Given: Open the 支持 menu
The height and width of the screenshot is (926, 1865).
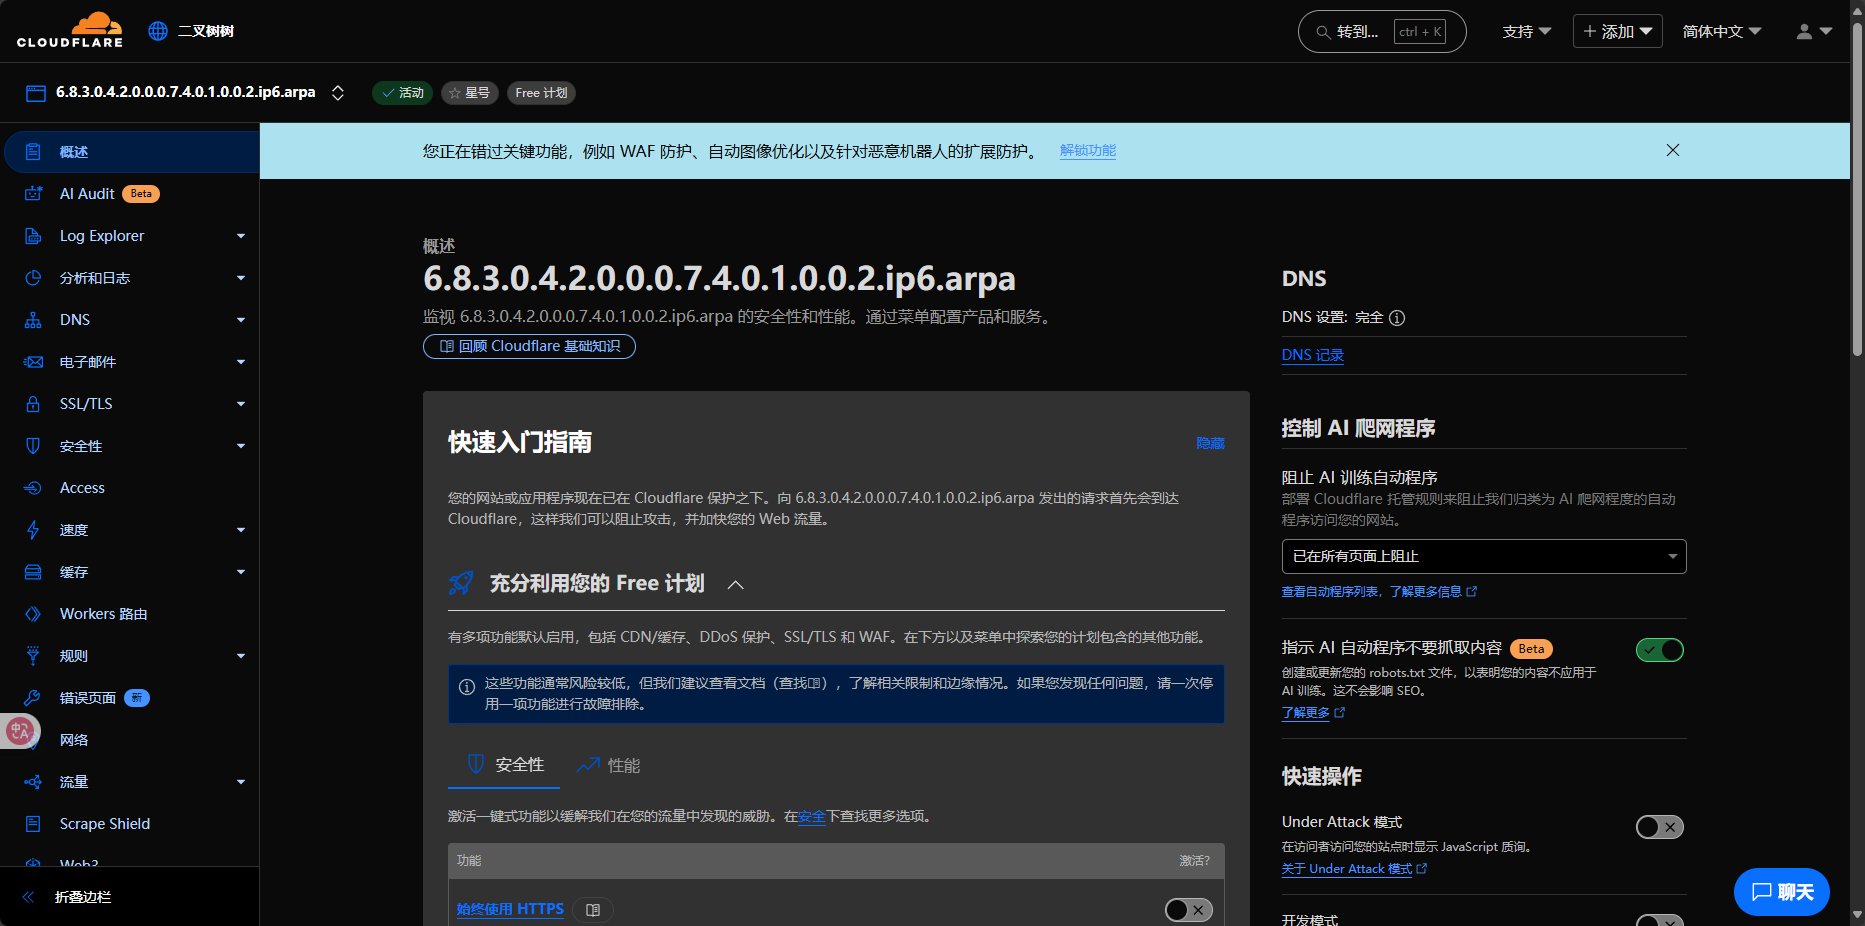Looking at the screenshot, I should pos(1526,32).
